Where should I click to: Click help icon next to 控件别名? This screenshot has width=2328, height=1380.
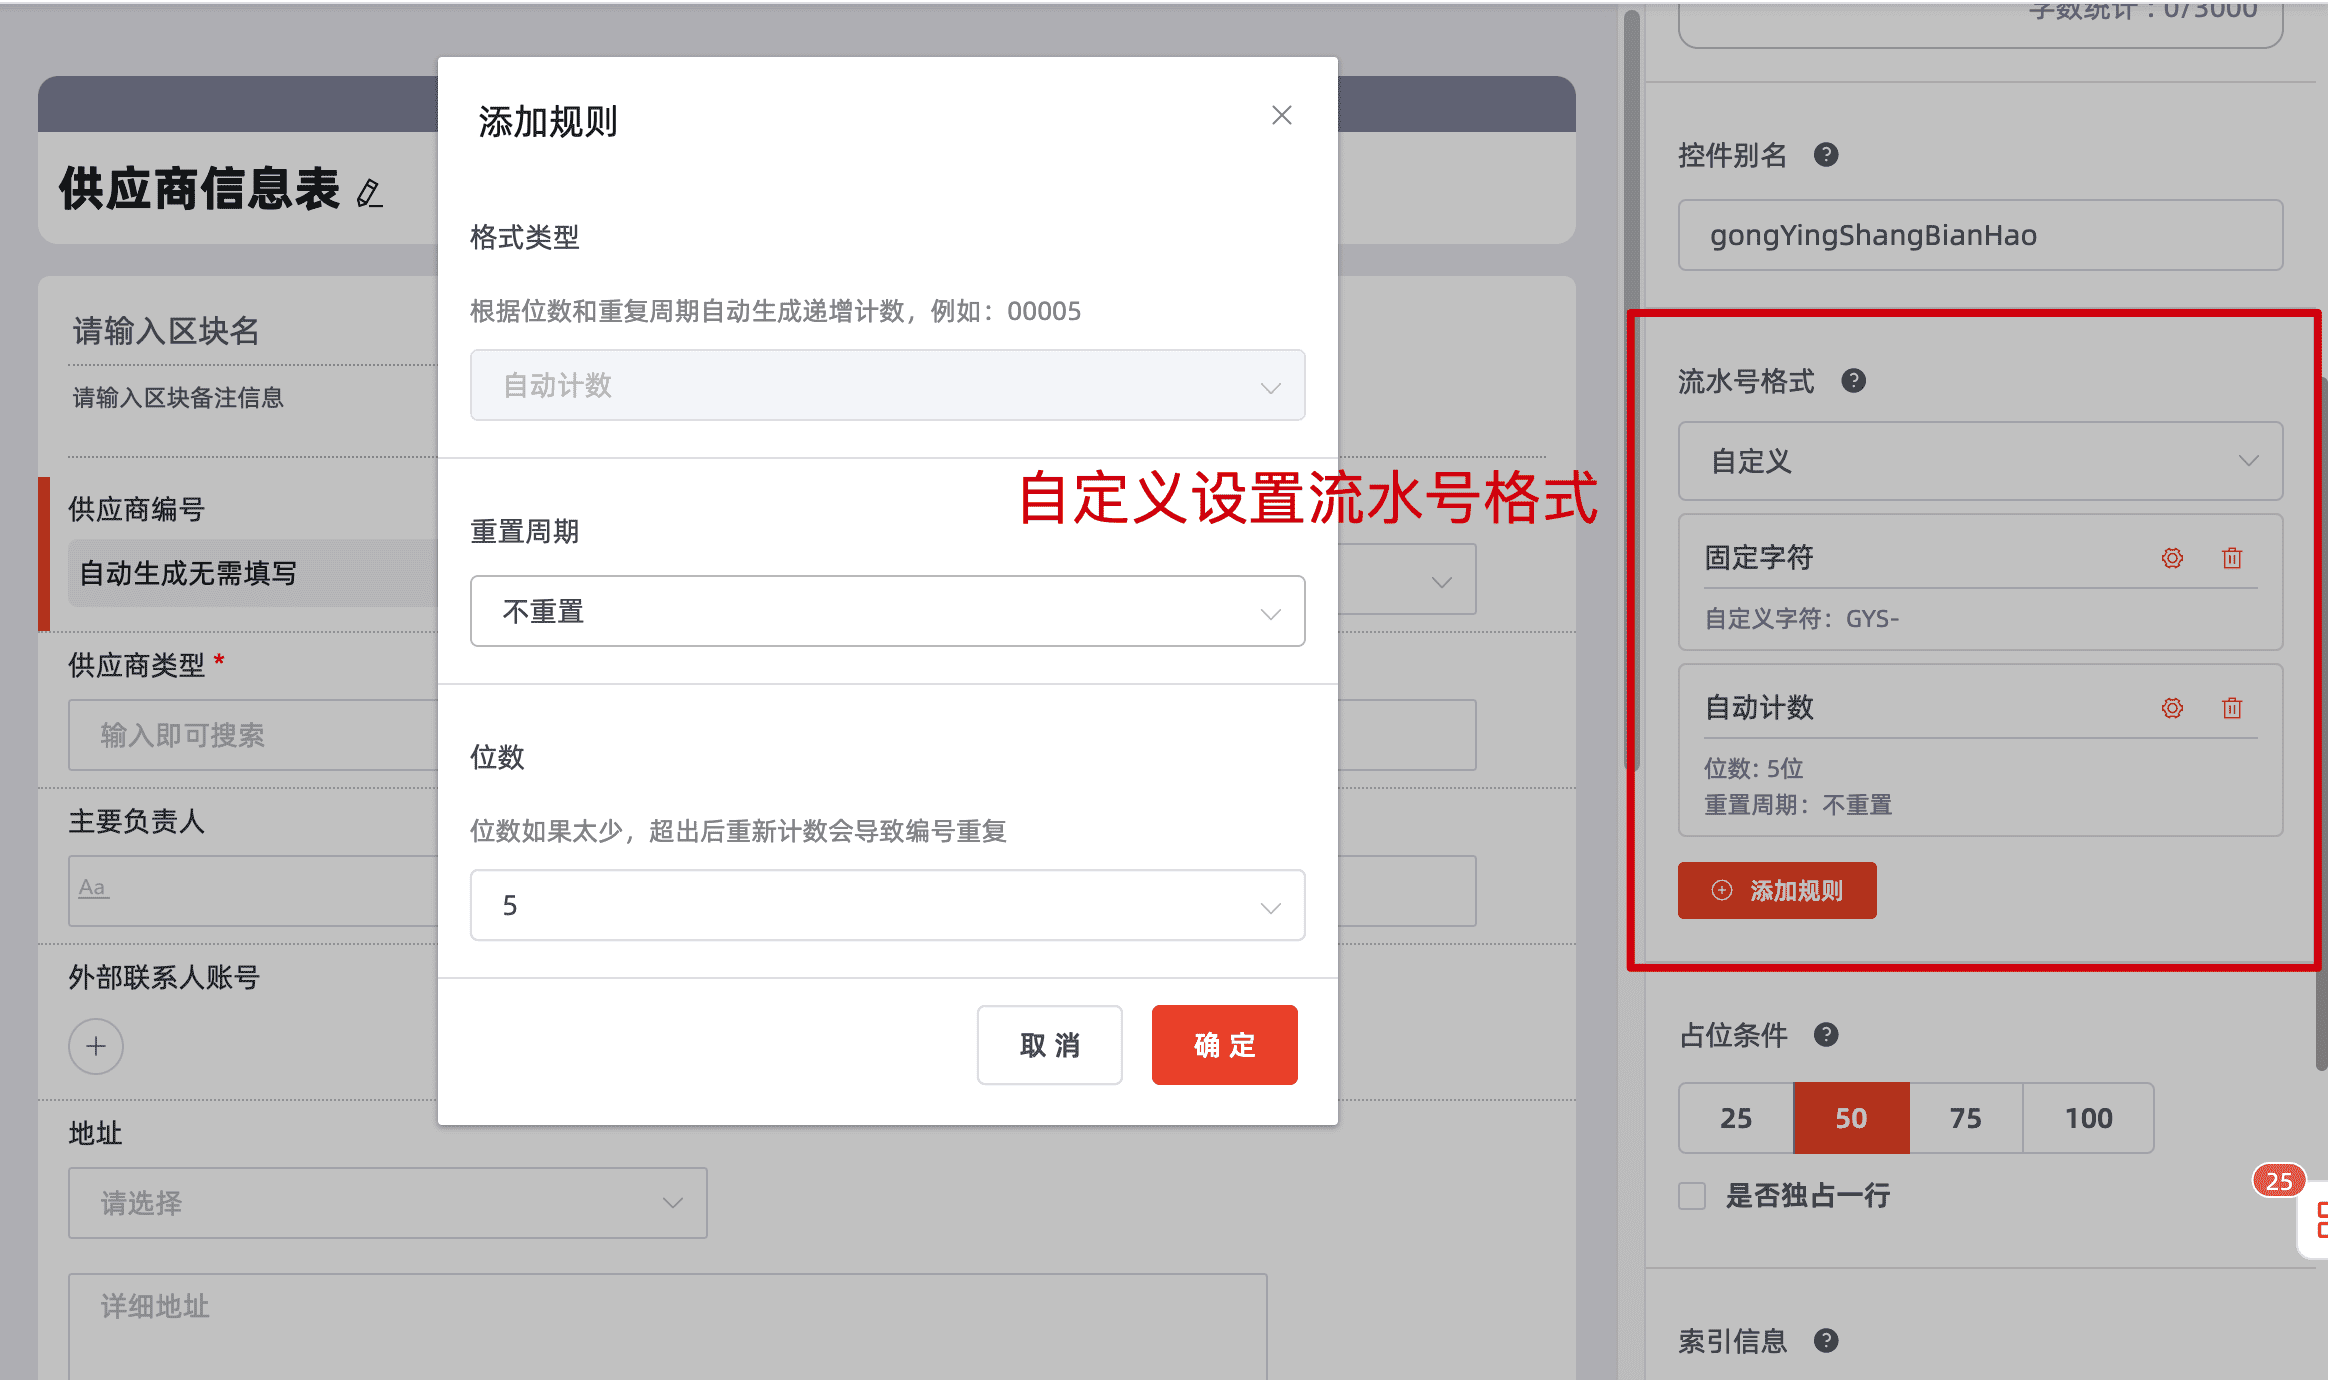[x=1826, y=155]
